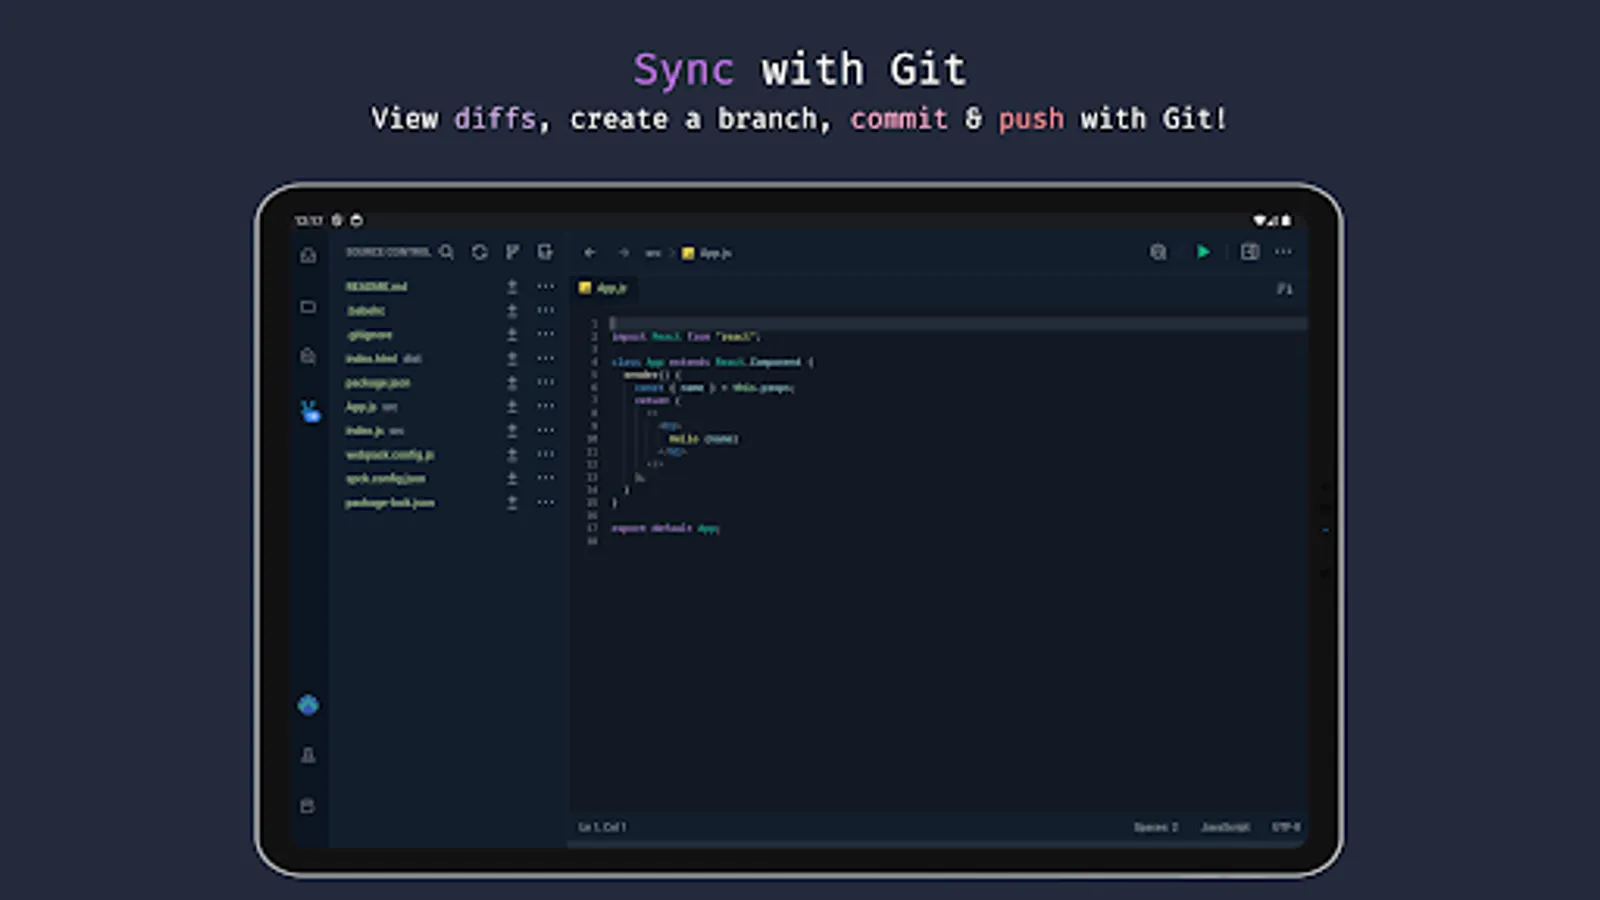Click the commit icon in Source Control header

tap(545, 252)
